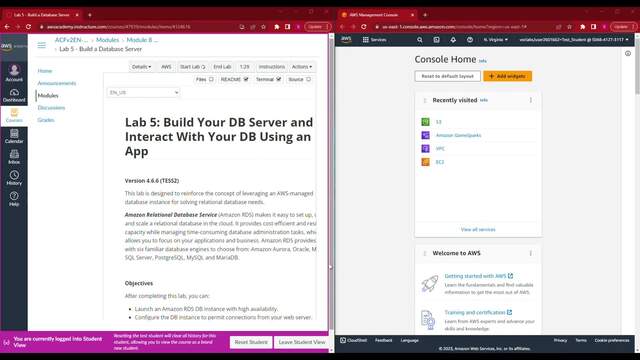Open the EN_US language dropdown
This screenshot has width=640, height=360.
pyautogui.click(x=143, y=93)
